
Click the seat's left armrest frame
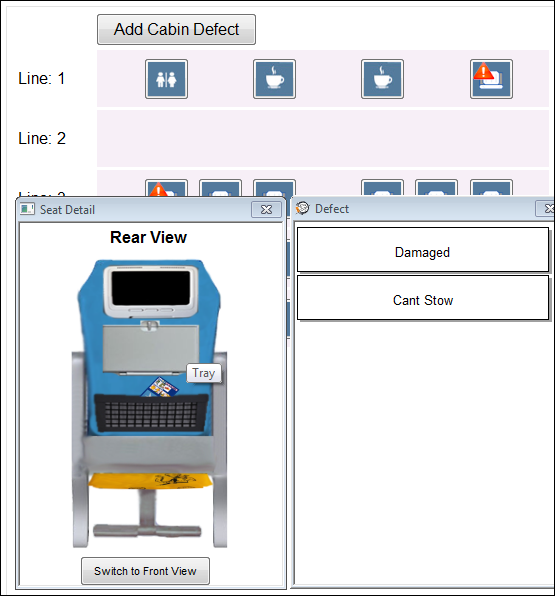(x=80, y=449)
